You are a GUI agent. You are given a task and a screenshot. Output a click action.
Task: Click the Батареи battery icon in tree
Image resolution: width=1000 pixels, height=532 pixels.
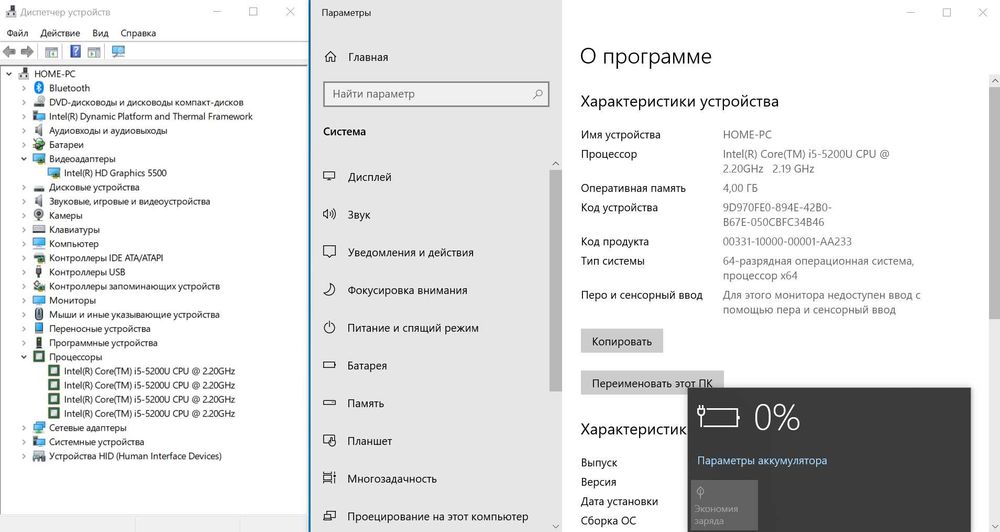39,145
